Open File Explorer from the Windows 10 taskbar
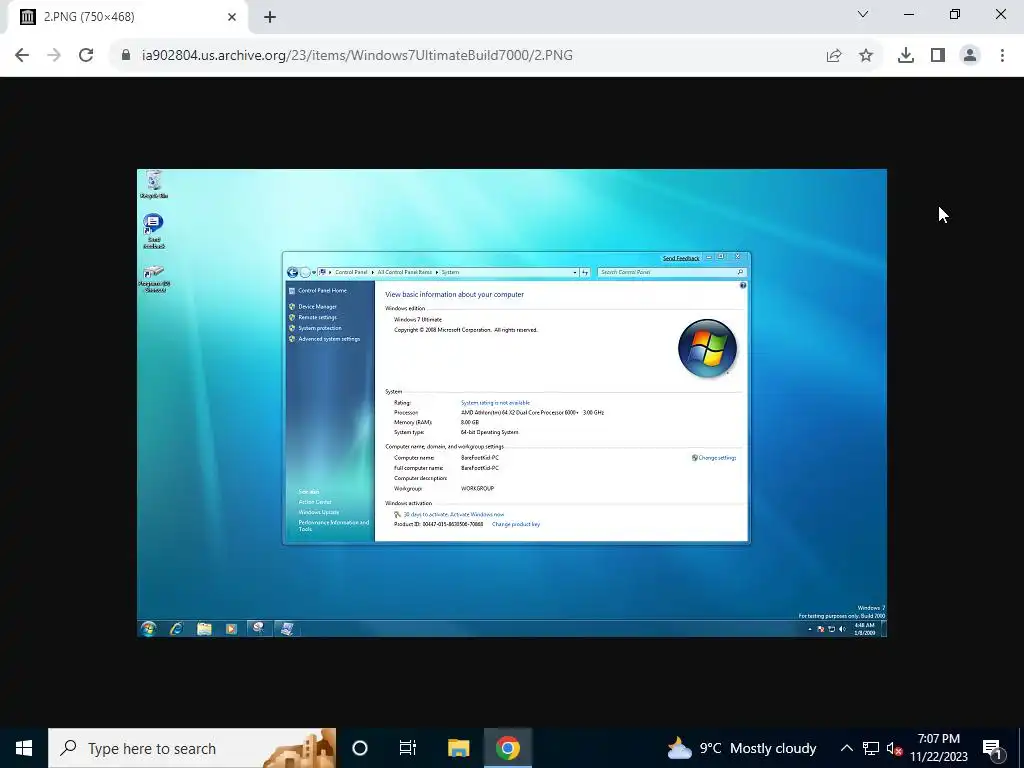Viewport: 1024px width, 768px height. tap(458, 748)
